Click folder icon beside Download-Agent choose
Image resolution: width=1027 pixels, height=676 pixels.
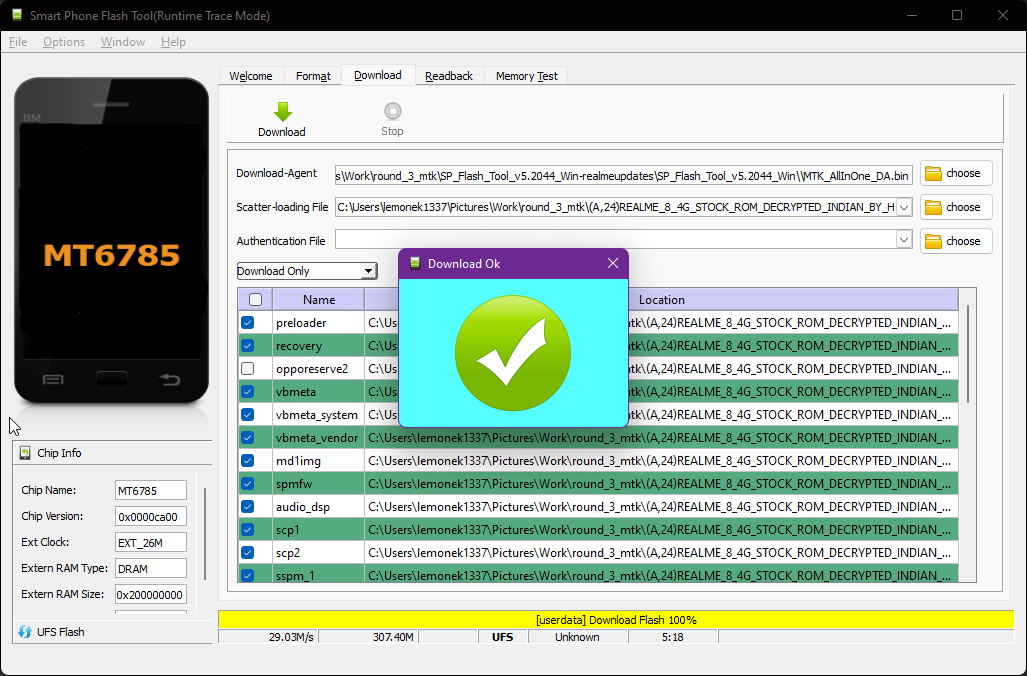933,174
